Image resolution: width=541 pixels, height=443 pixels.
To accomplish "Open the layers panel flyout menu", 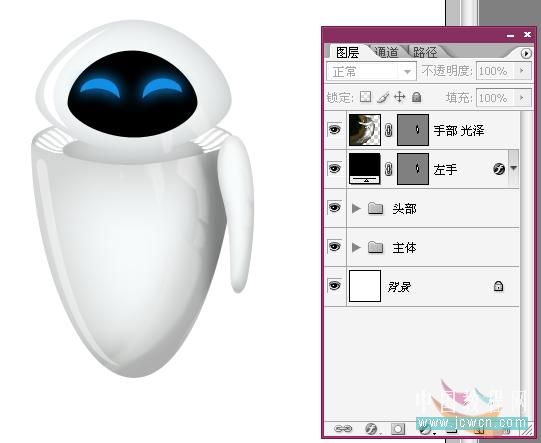I will pos(526,53).
